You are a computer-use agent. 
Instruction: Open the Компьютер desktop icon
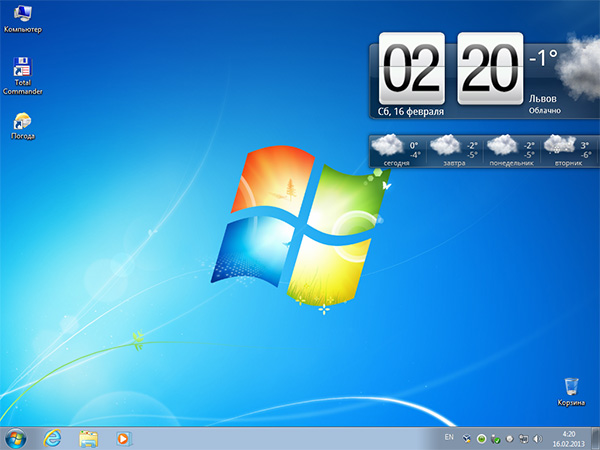tap(18, 15)
